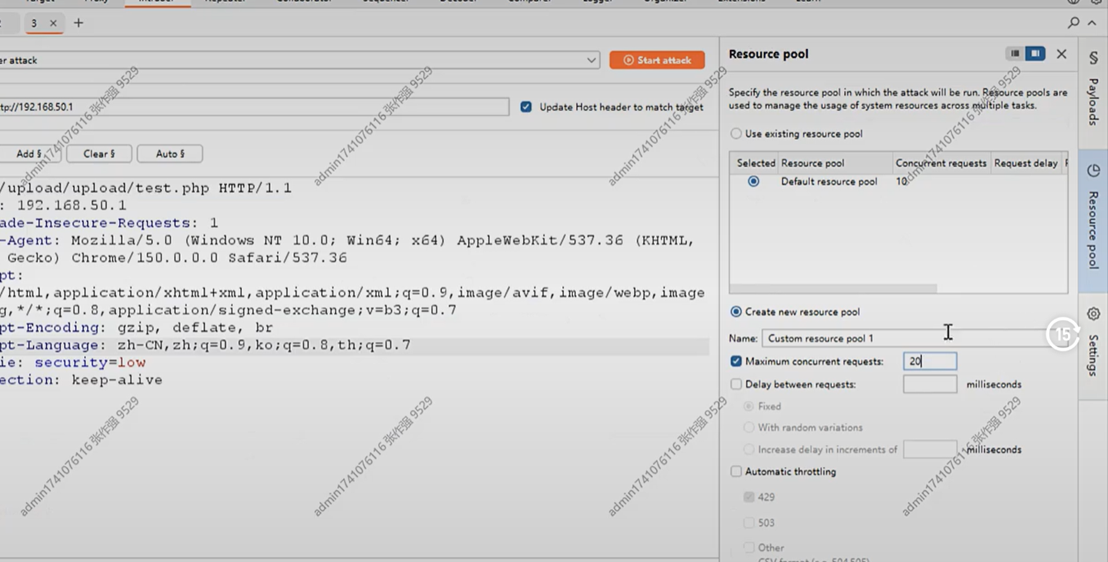Click the delay between requests milliseconds field
The image size is (1108, 562).
tap(930, 385)
